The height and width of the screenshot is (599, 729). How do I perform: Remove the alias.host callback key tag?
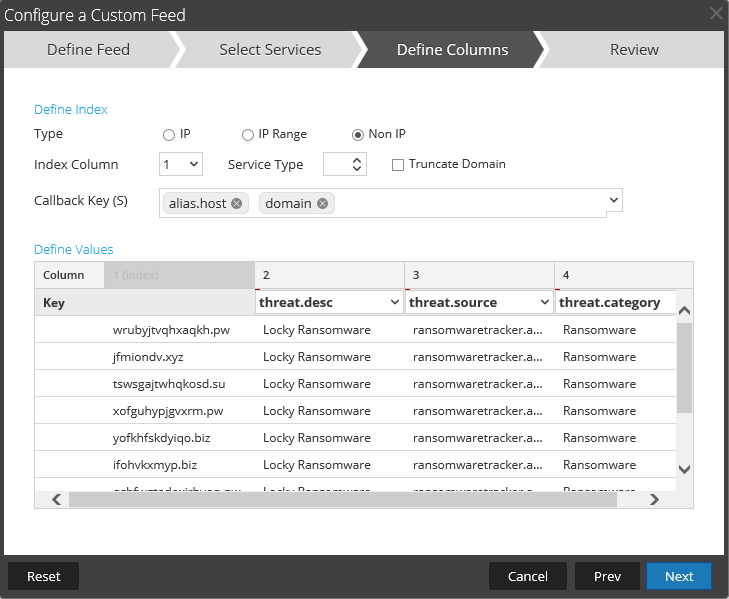[237, 203]
